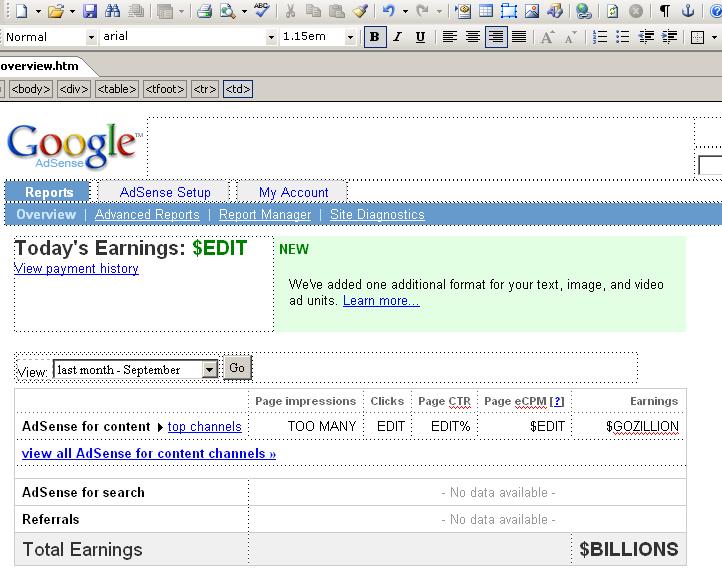Open the Advanced Reports link
This screenshot has width=722, height=572.
click(x=147, y=215)
